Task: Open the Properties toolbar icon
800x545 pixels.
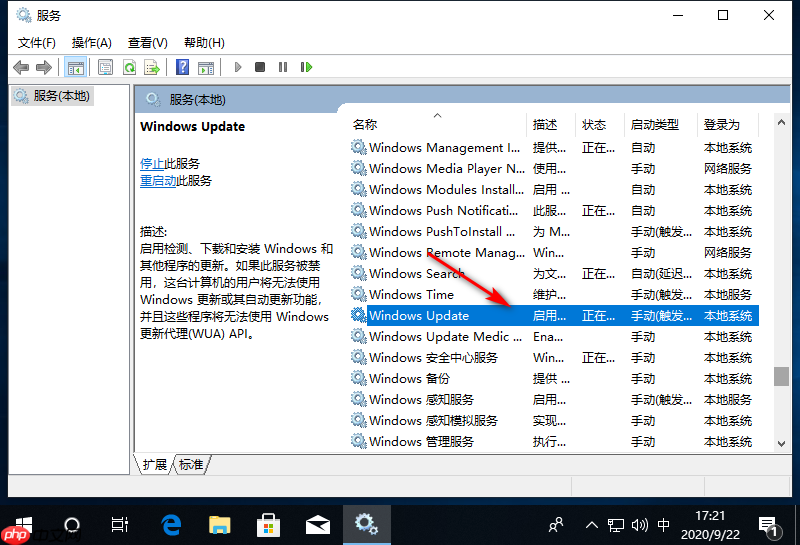Action: tap(106, 67)
